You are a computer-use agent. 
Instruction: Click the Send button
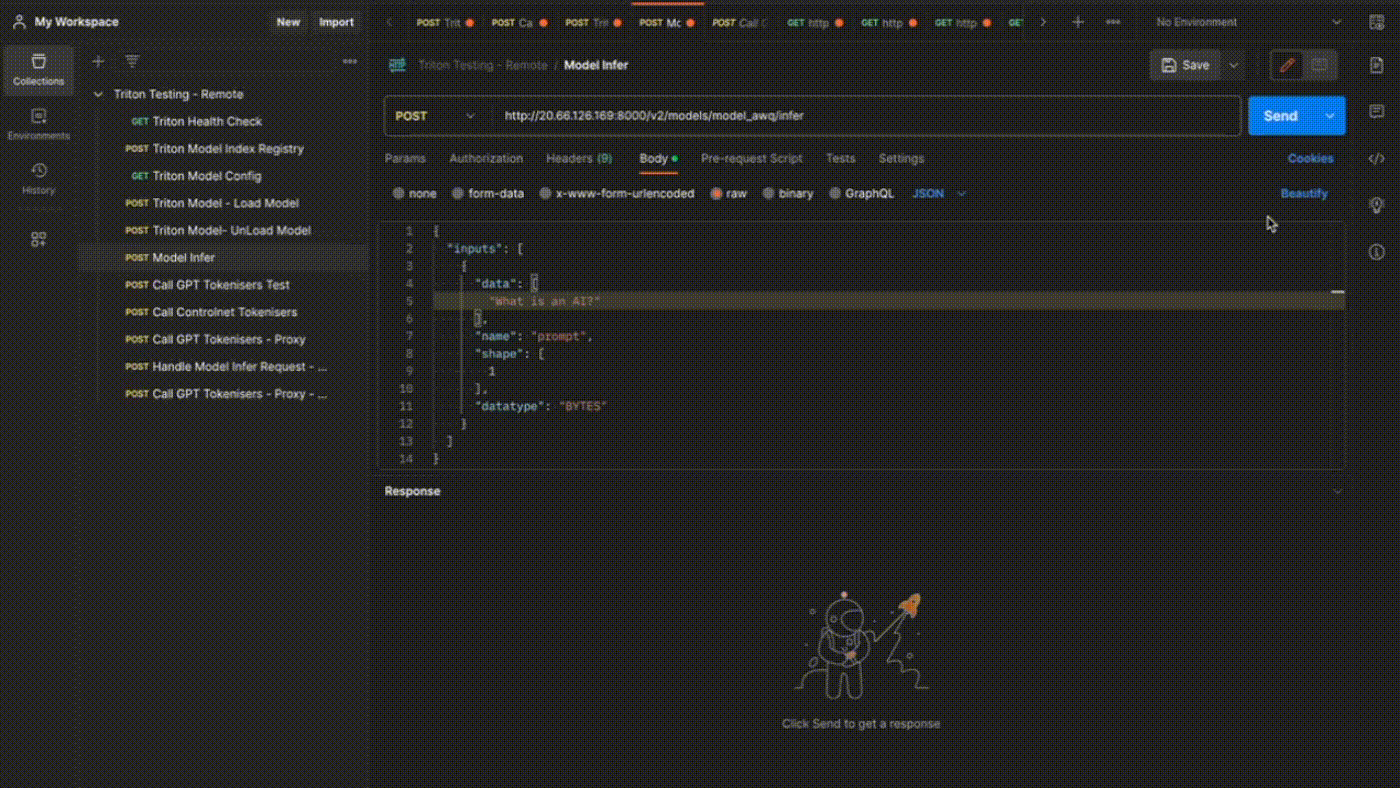click(x=1280, y=116)
